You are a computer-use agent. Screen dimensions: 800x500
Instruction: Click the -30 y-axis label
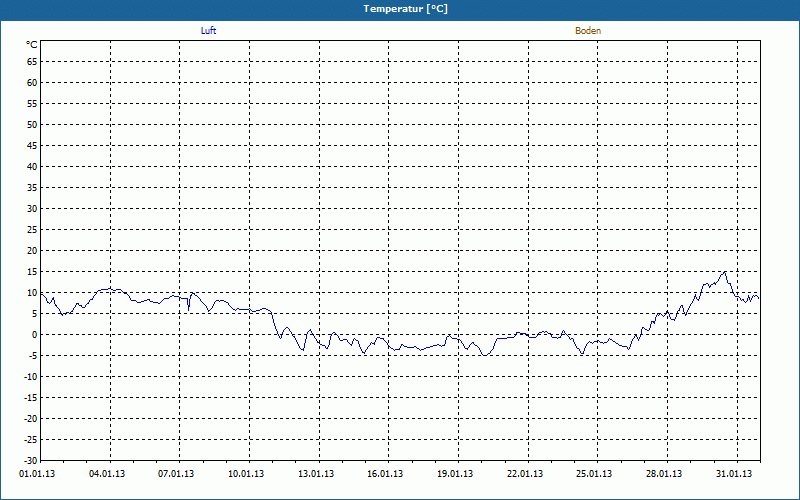(x=31, y=461)
